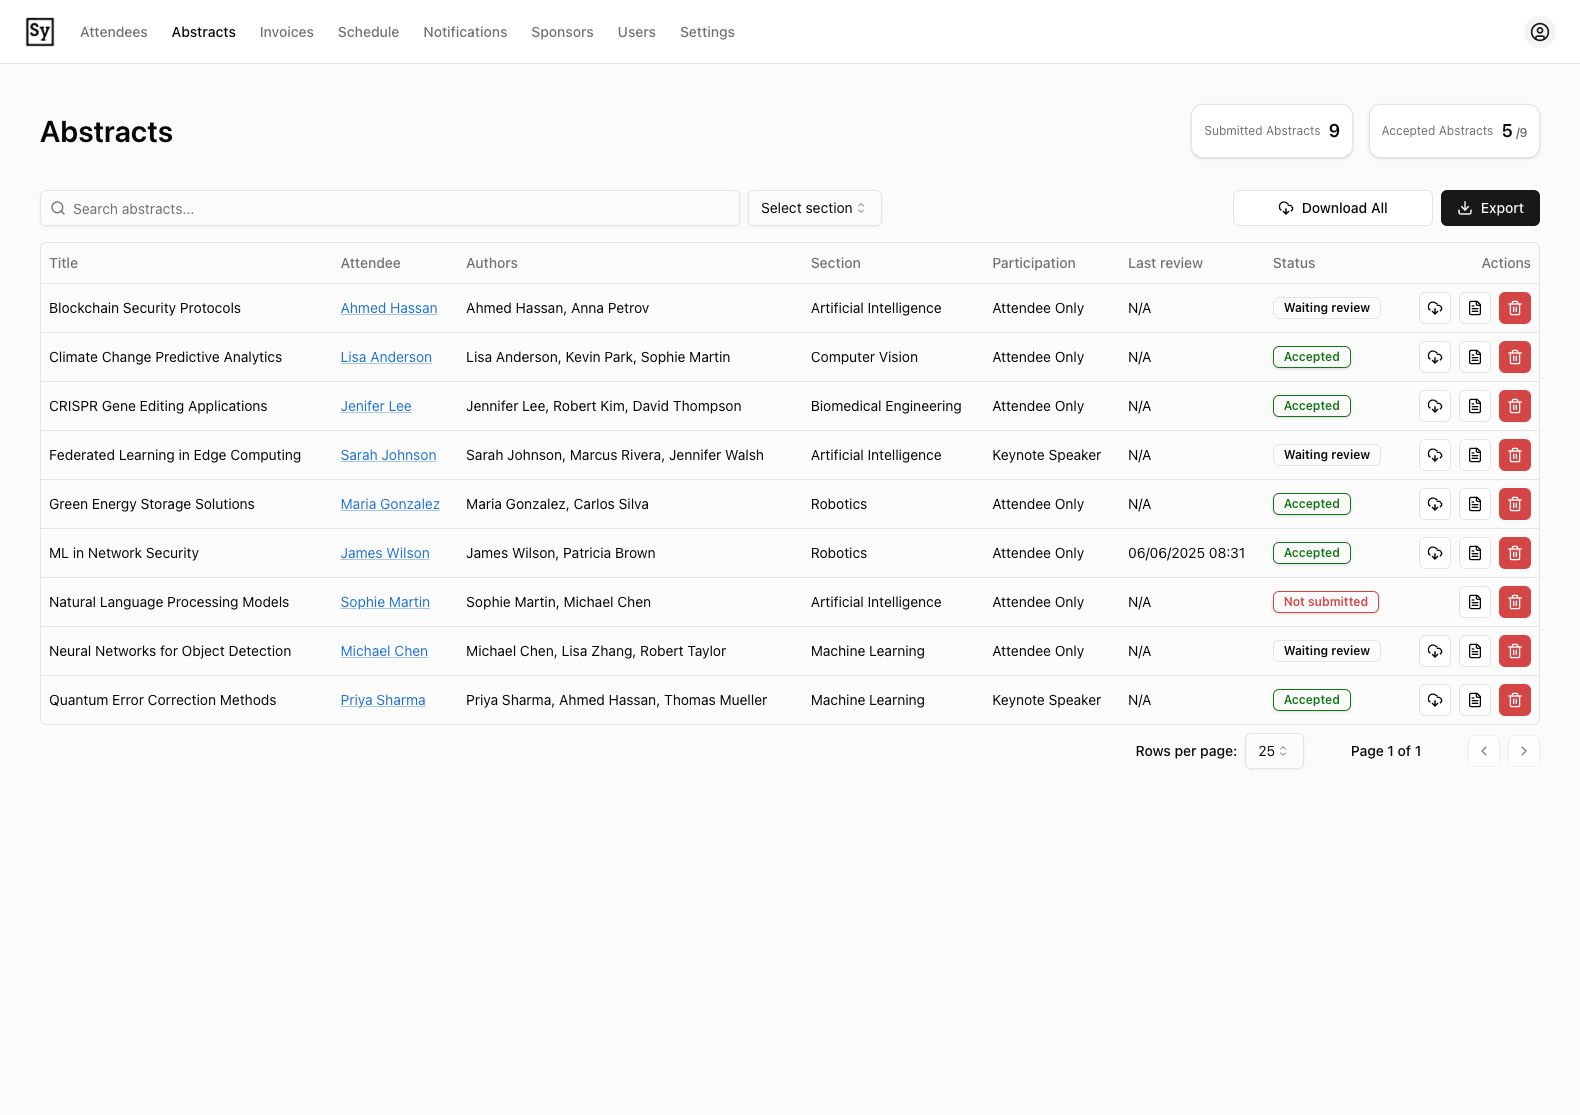Click the Sy logo in header

point(40,32)
